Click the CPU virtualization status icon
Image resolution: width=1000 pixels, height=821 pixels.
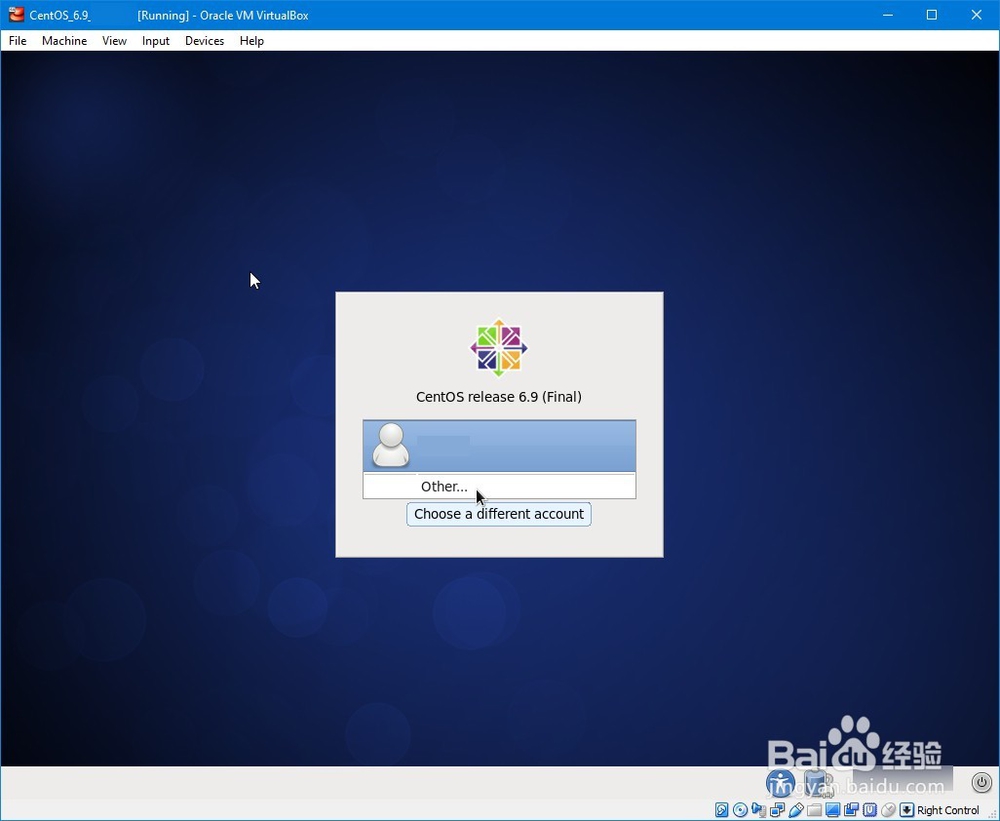tap(869, 810)
